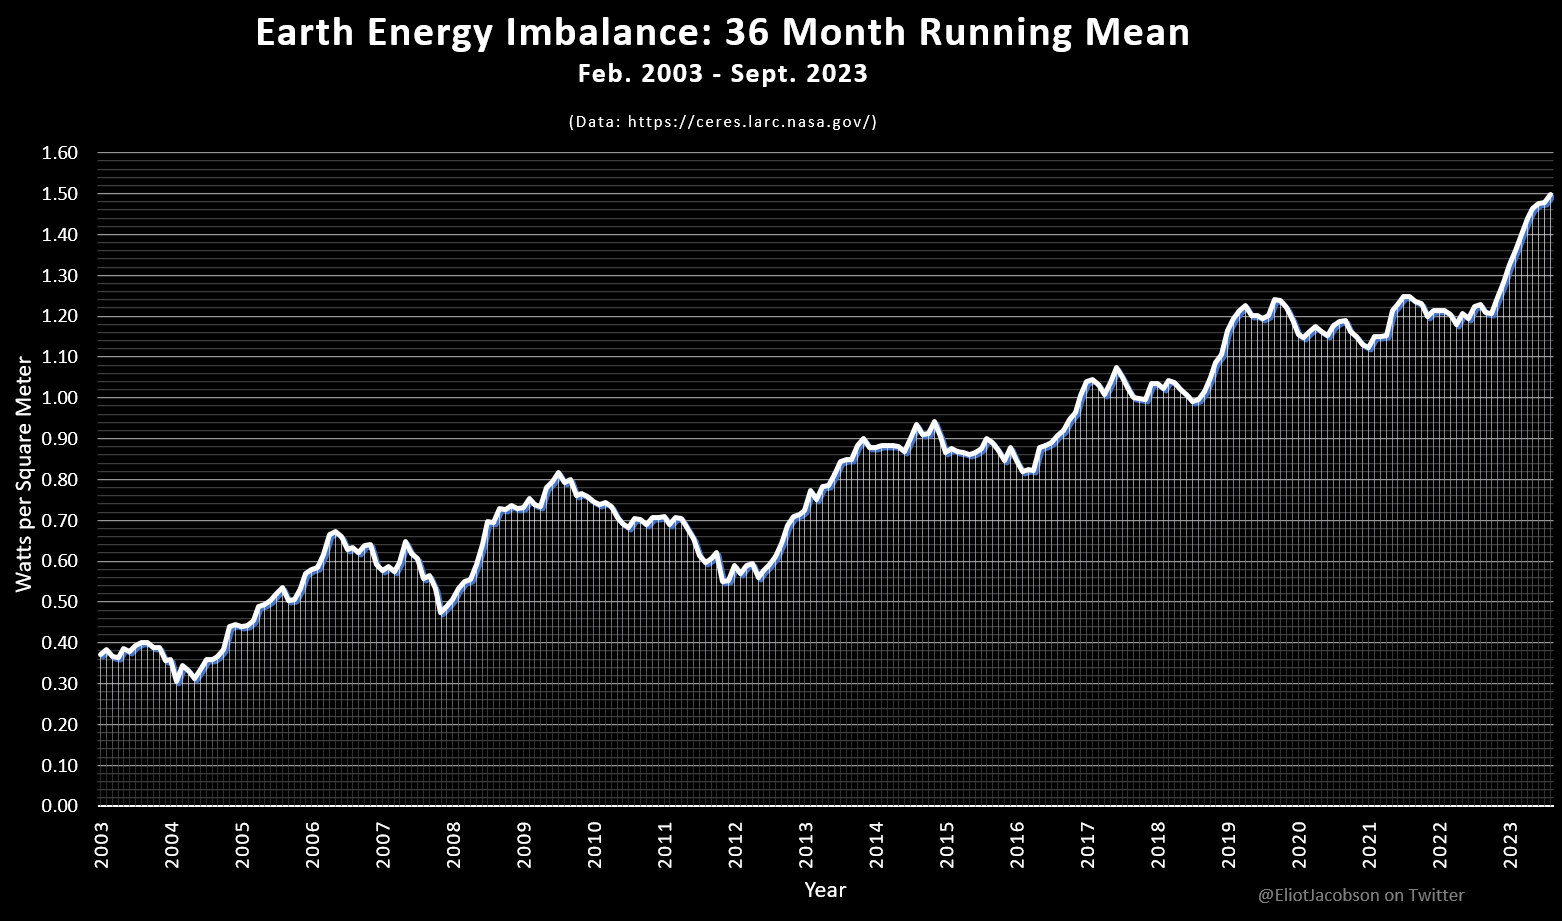Open the ceres.larc.nasa.gov data source link
The image size is (1562, 921).
pyautogui.click(x=722, y=122)
